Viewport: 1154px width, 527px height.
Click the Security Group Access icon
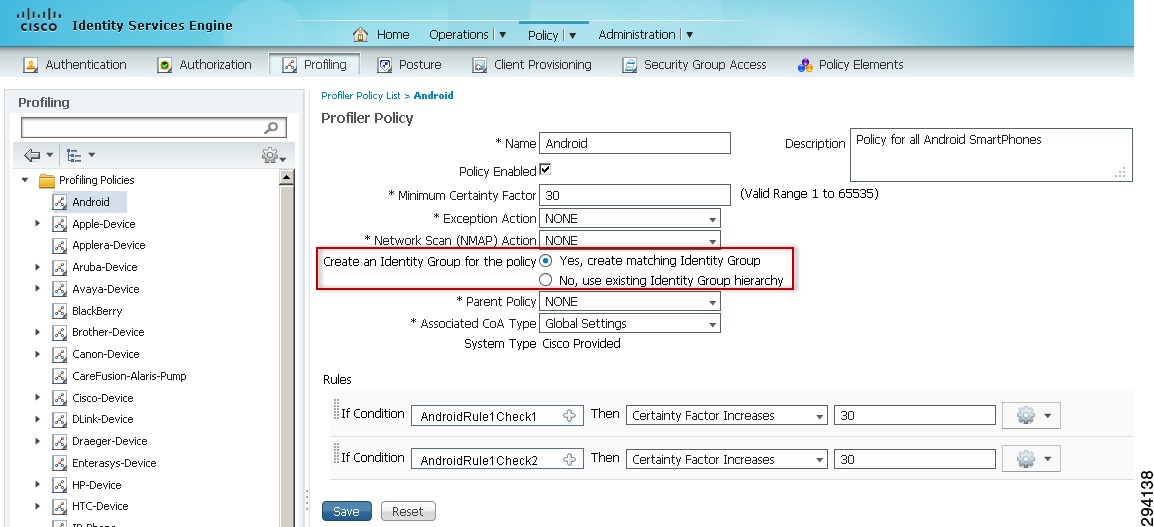[x=629, y=65]
